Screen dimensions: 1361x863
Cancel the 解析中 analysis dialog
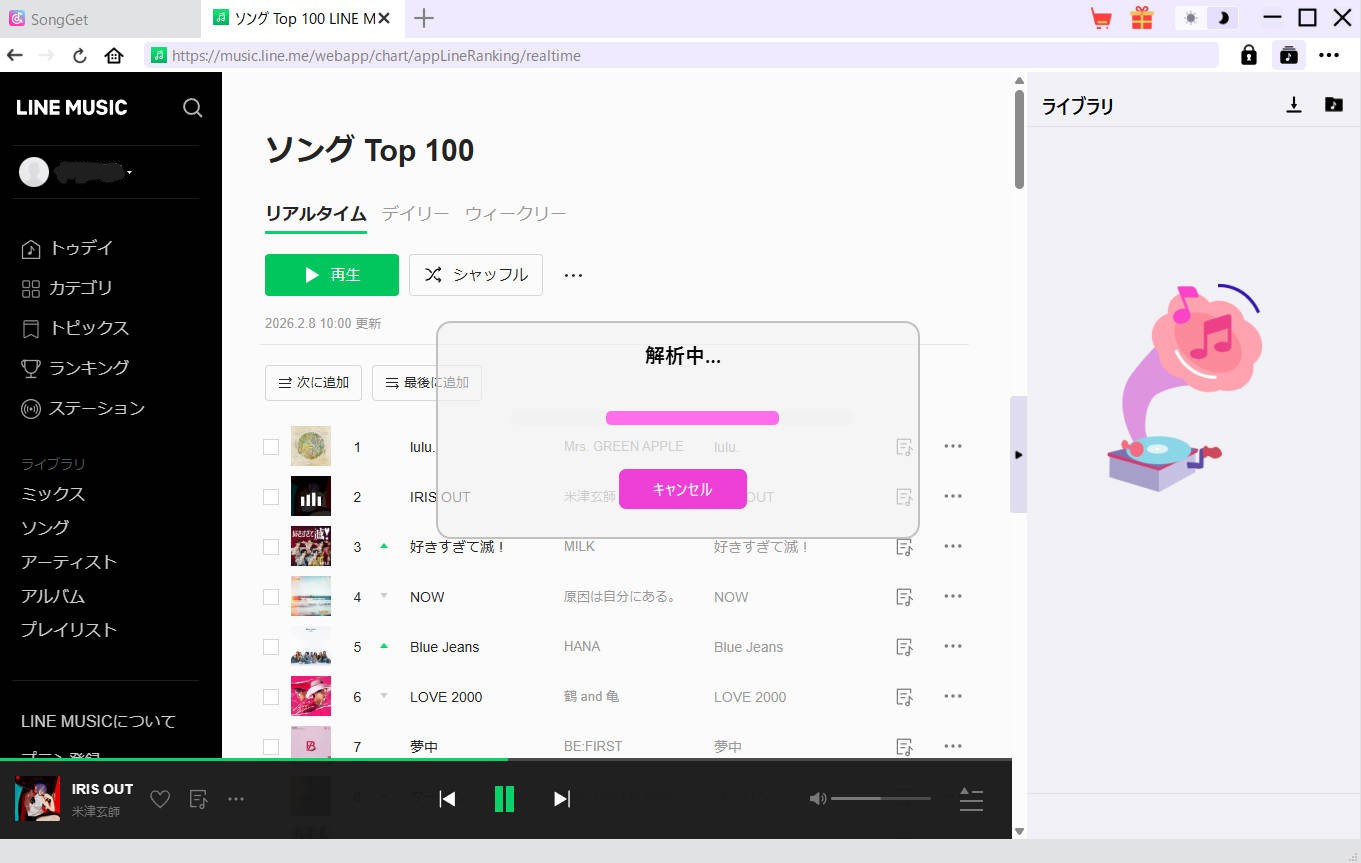682,489
